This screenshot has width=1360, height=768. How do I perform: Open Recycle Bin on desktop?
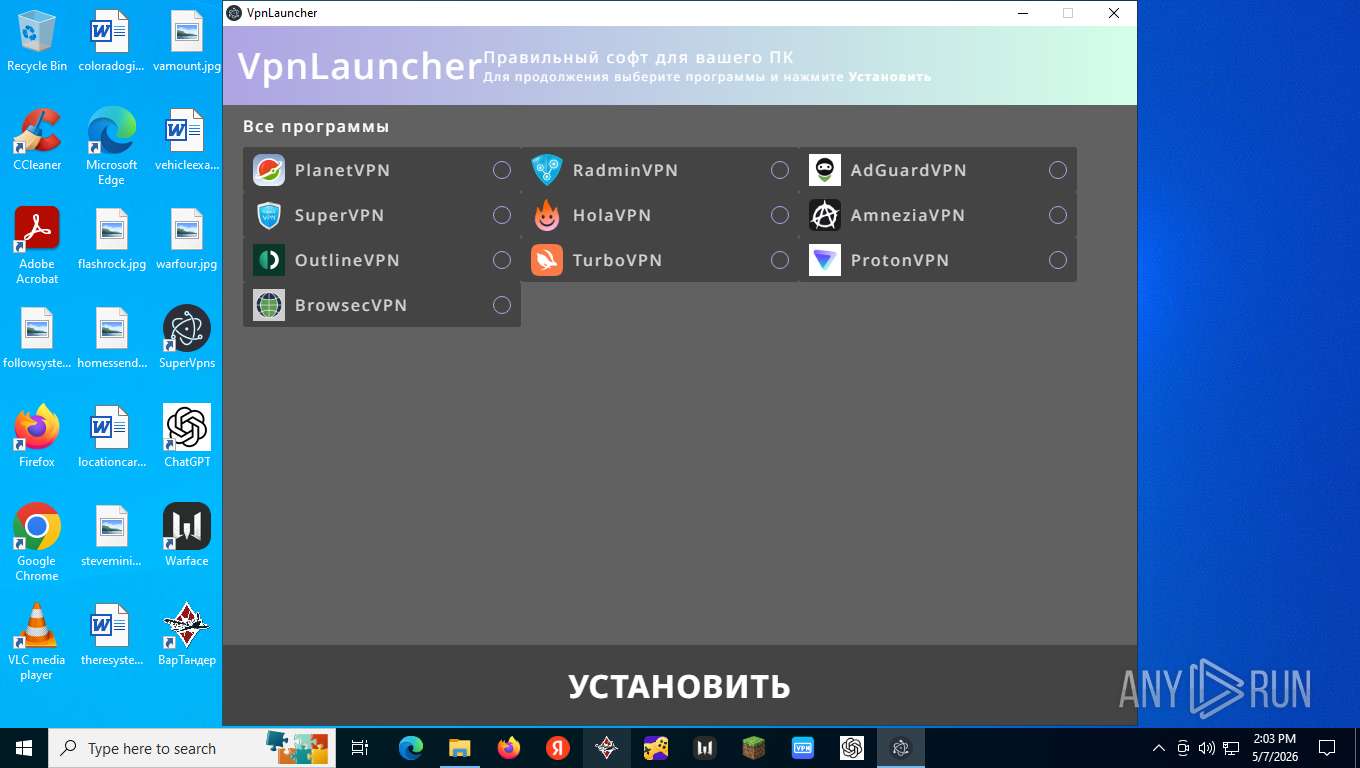[37, 41]
